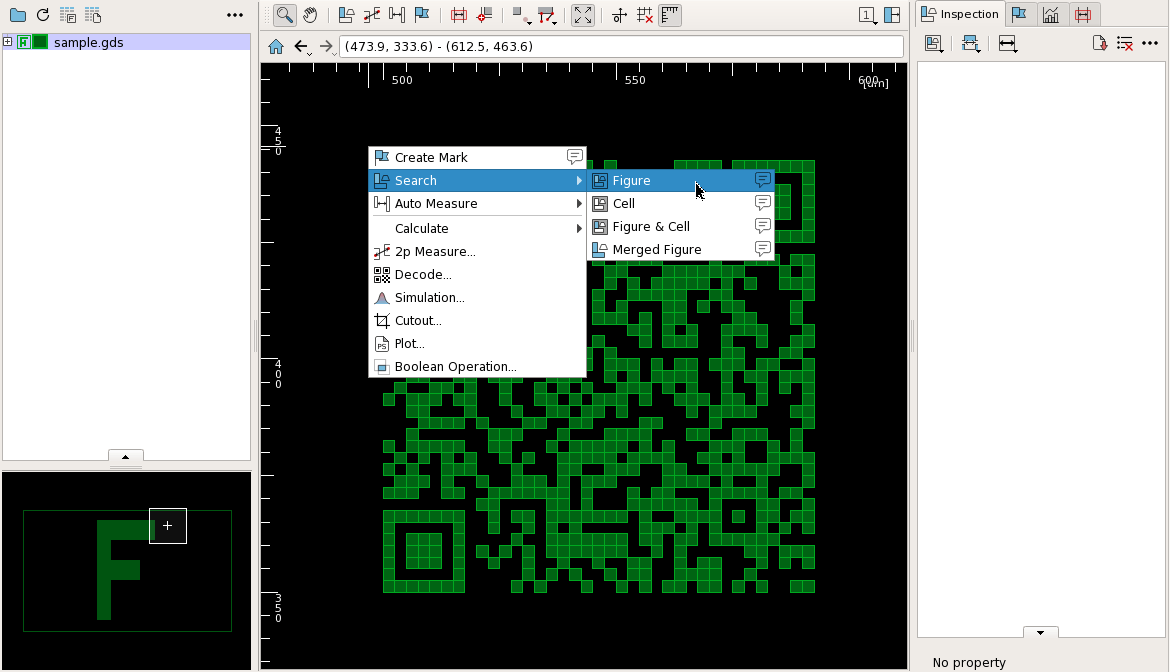Click the document layer list icon
The height and width of the screenshot is (672, 1170).
[x=93, y=15]
